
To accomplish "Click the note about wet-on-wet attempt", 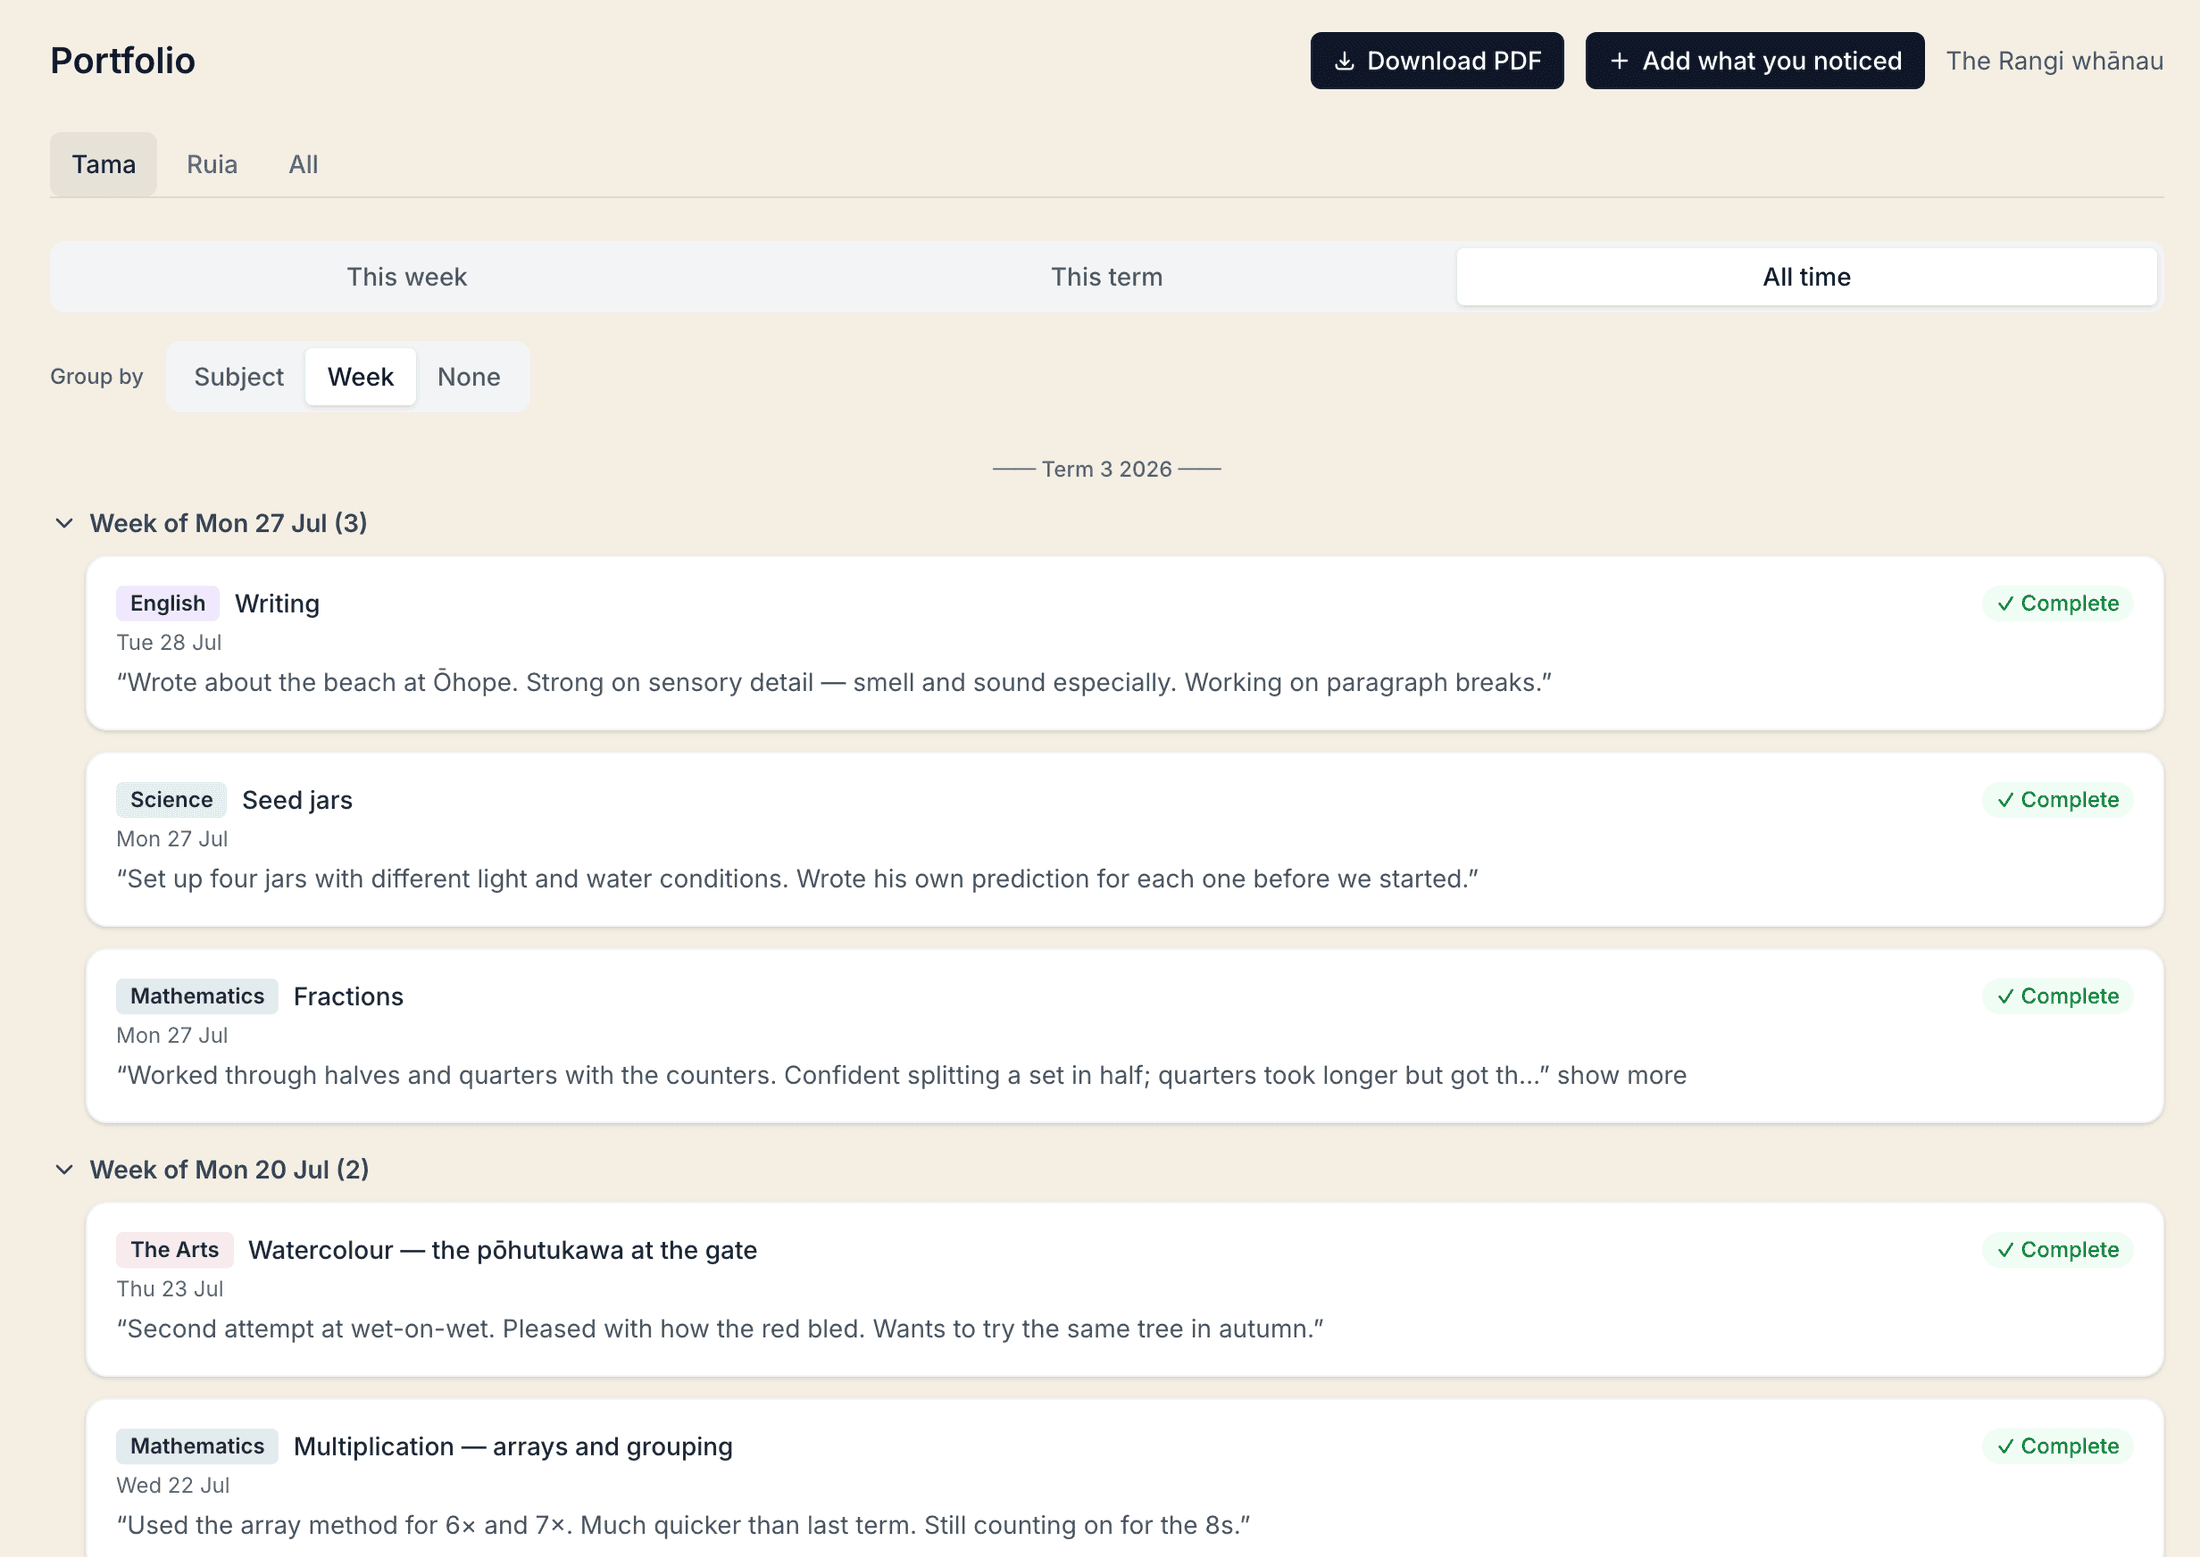I will coord(720,1329).
